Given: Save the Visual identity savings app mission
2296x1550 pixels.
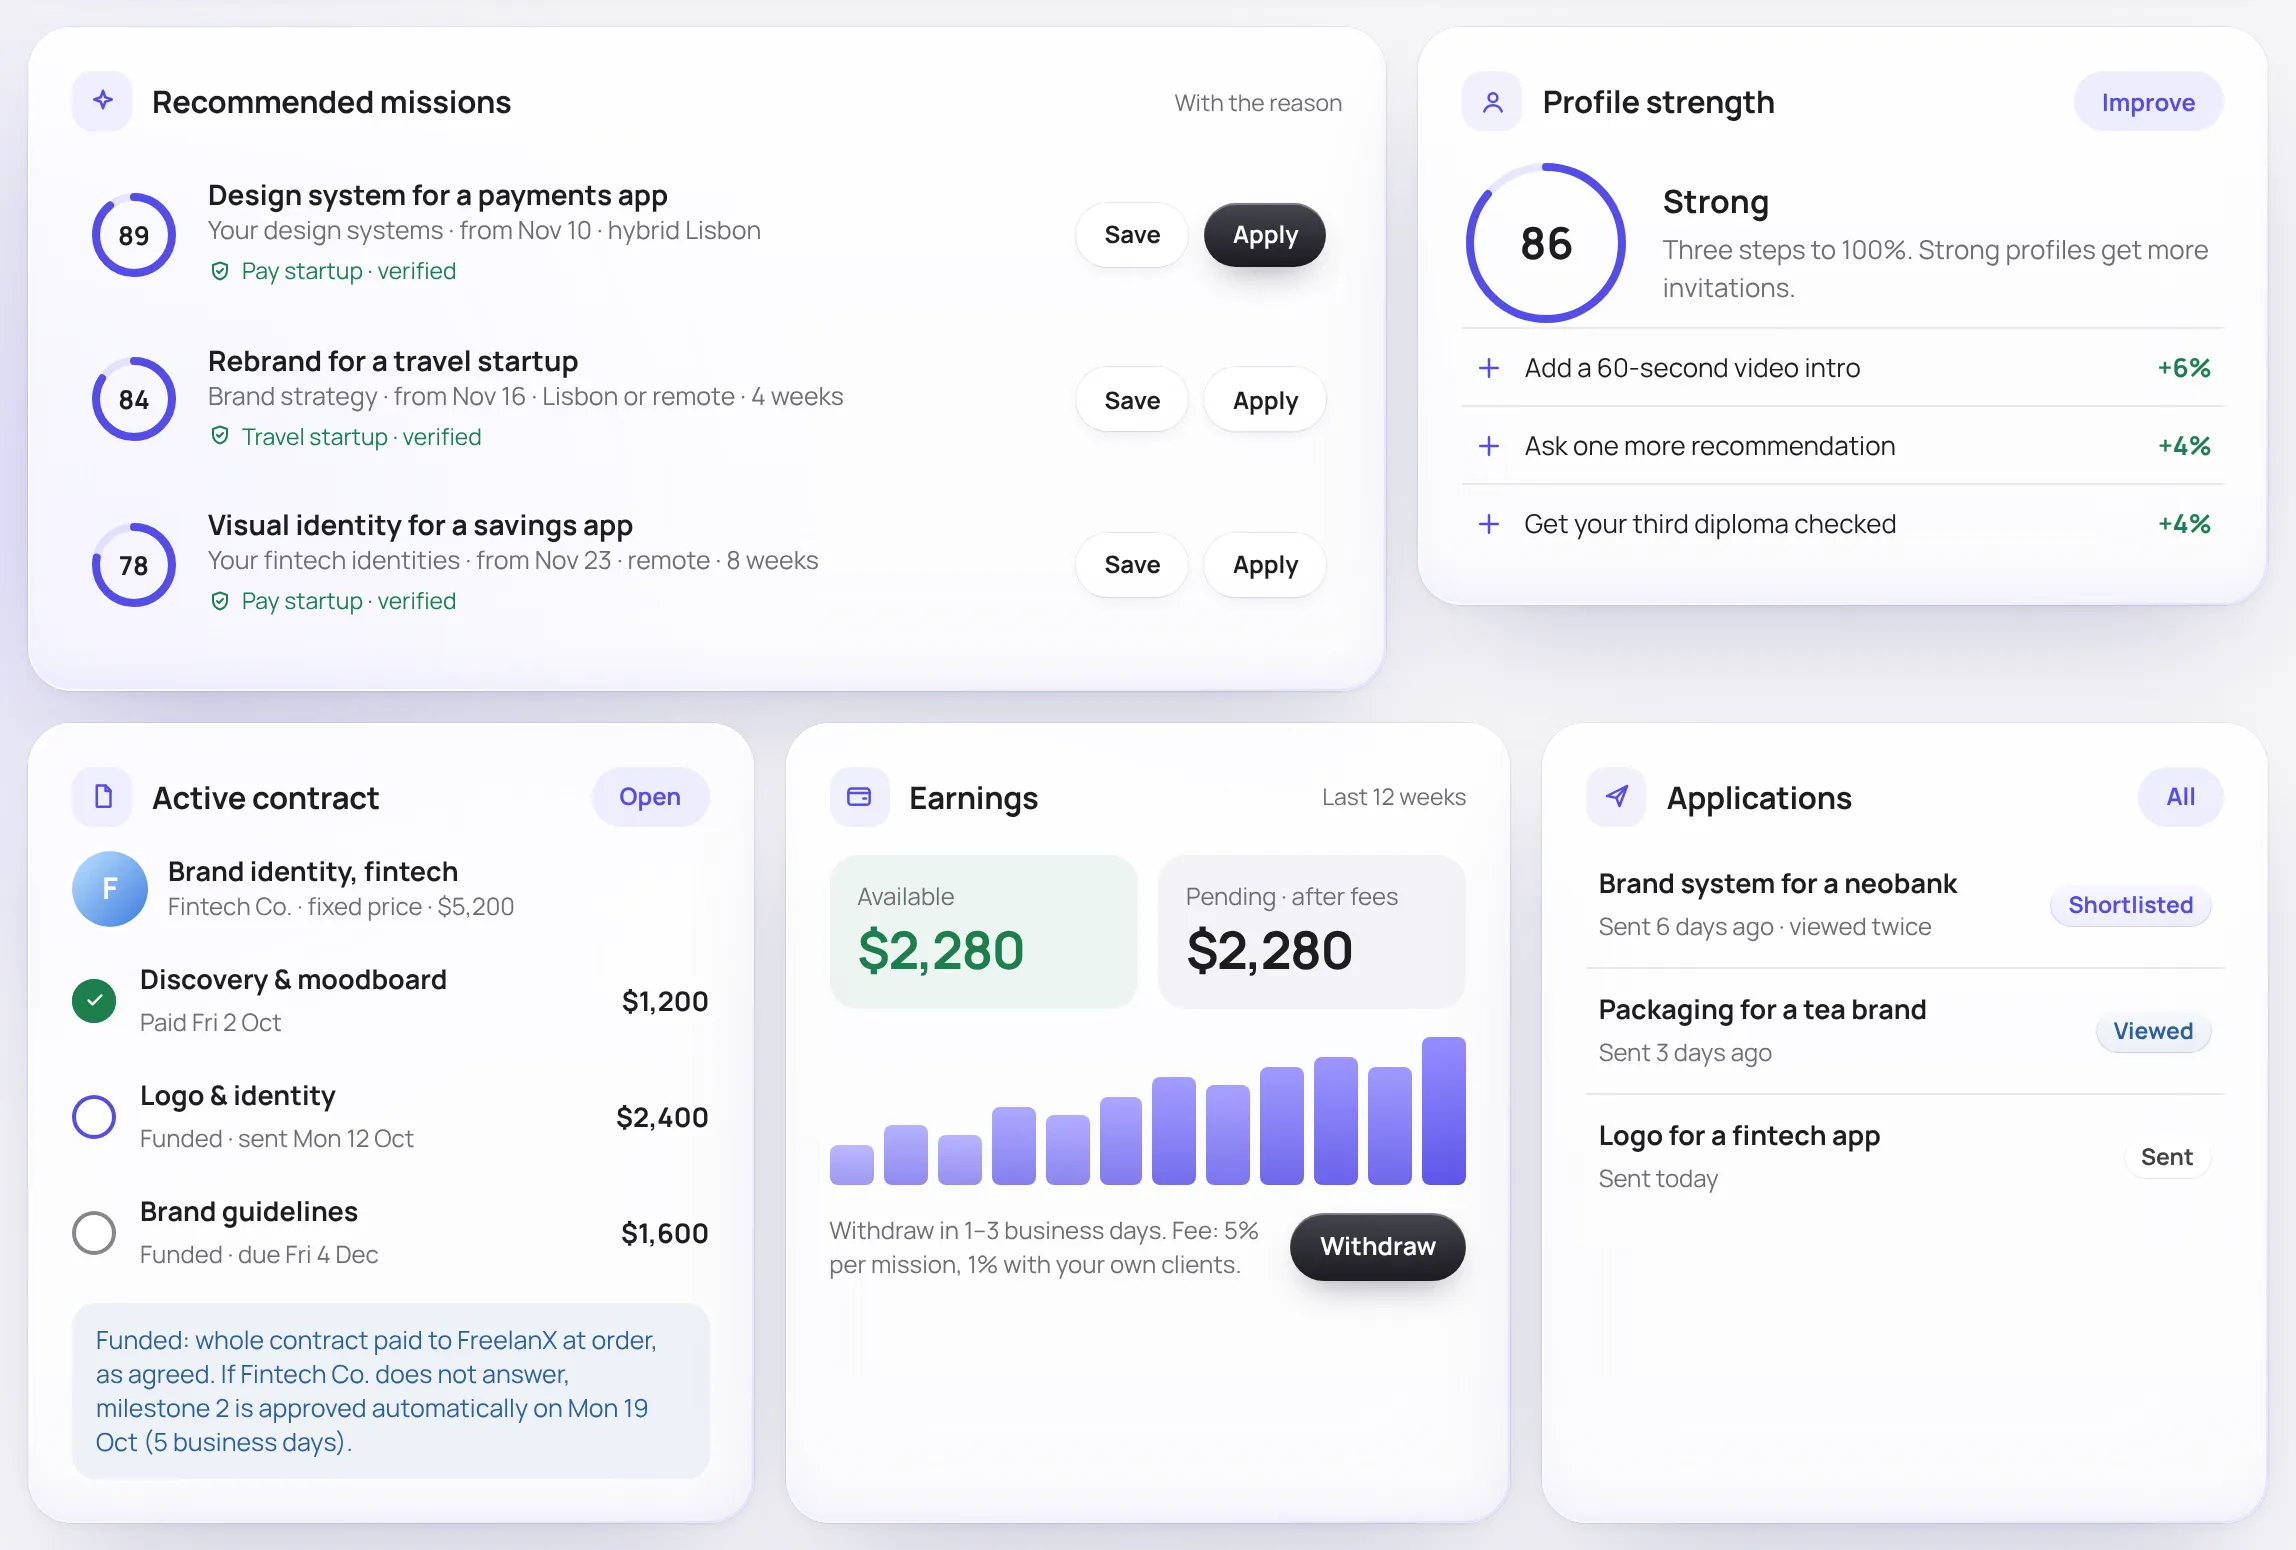Looking at the screenshot, I should (x=1132, y=565).
